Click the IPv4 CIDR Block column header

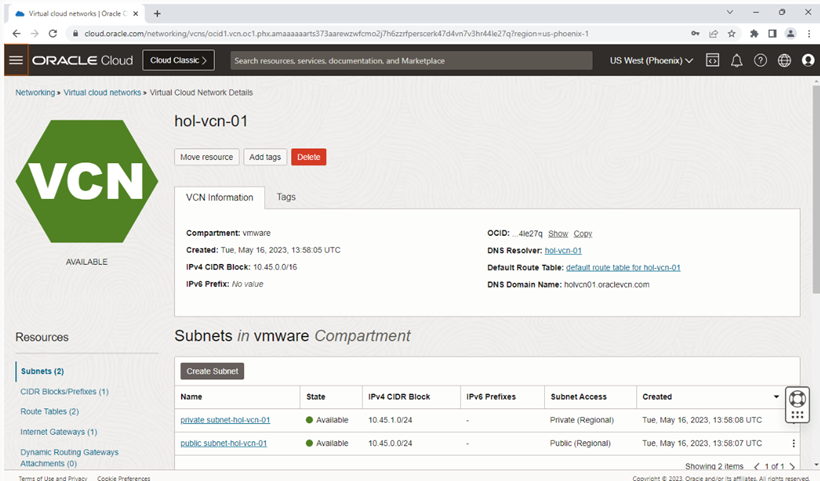[399, 397]
